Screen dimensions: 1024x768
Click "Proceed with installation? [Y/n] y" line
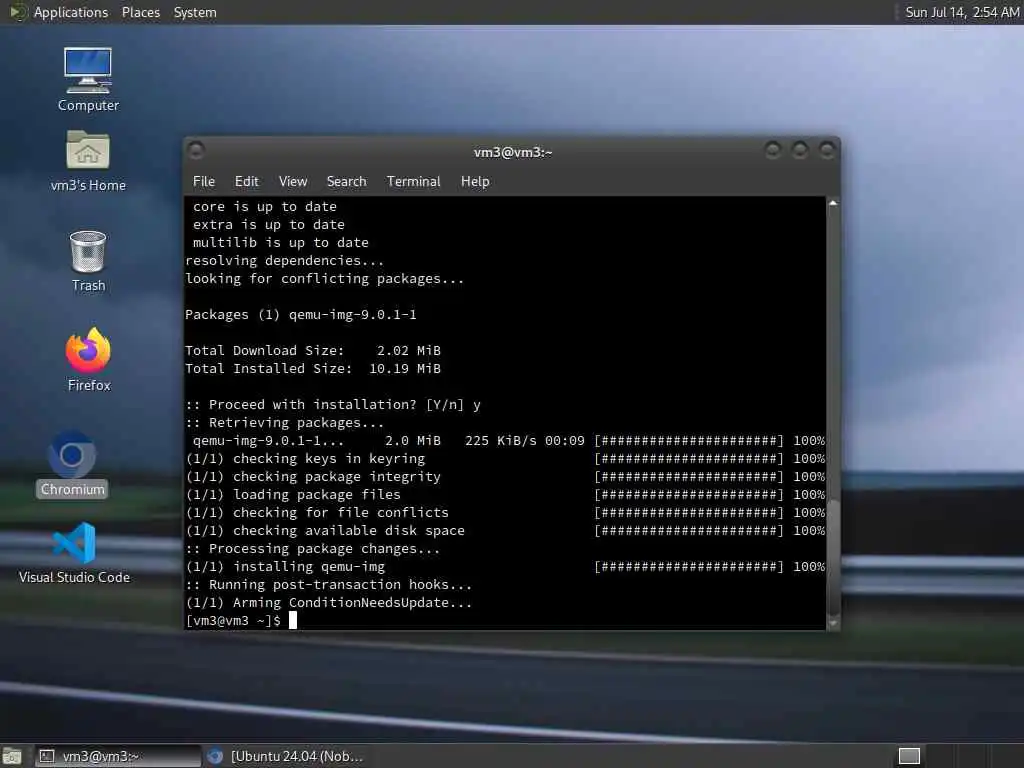pyautogui.click(x=333, y=405)
